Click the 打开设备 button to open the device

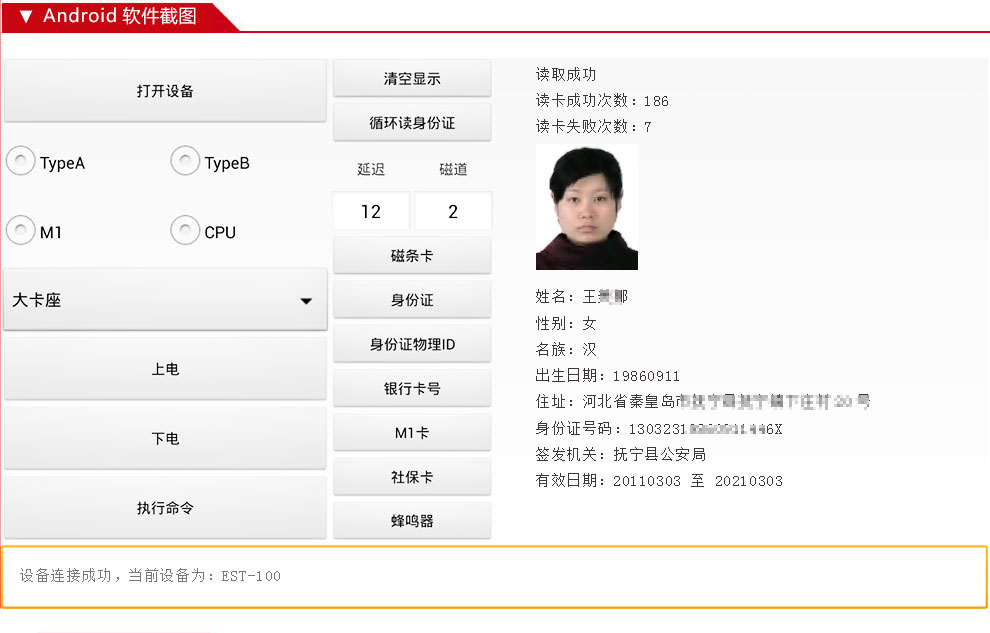point(165,89)
